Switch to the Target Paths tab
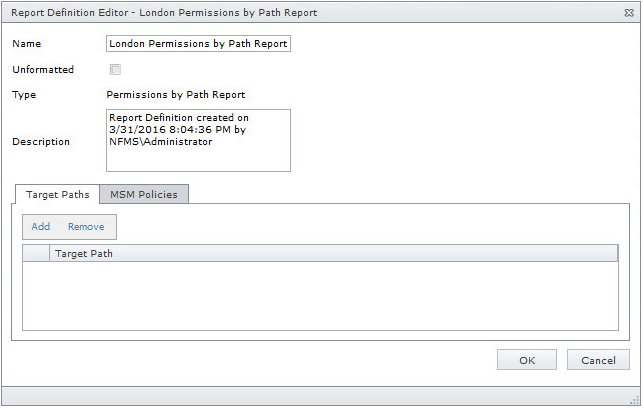 click(55, 194)
